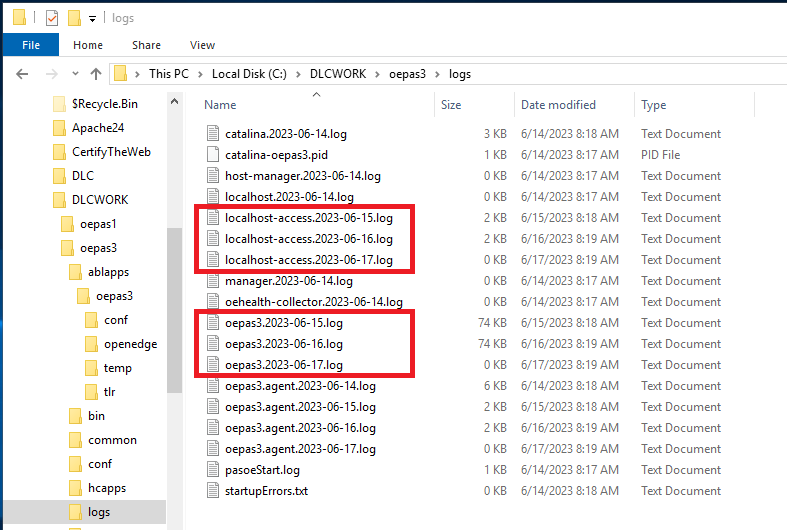Sort by the Date modified column header
Screen dimensions: 787x530
tap(558, 104)
